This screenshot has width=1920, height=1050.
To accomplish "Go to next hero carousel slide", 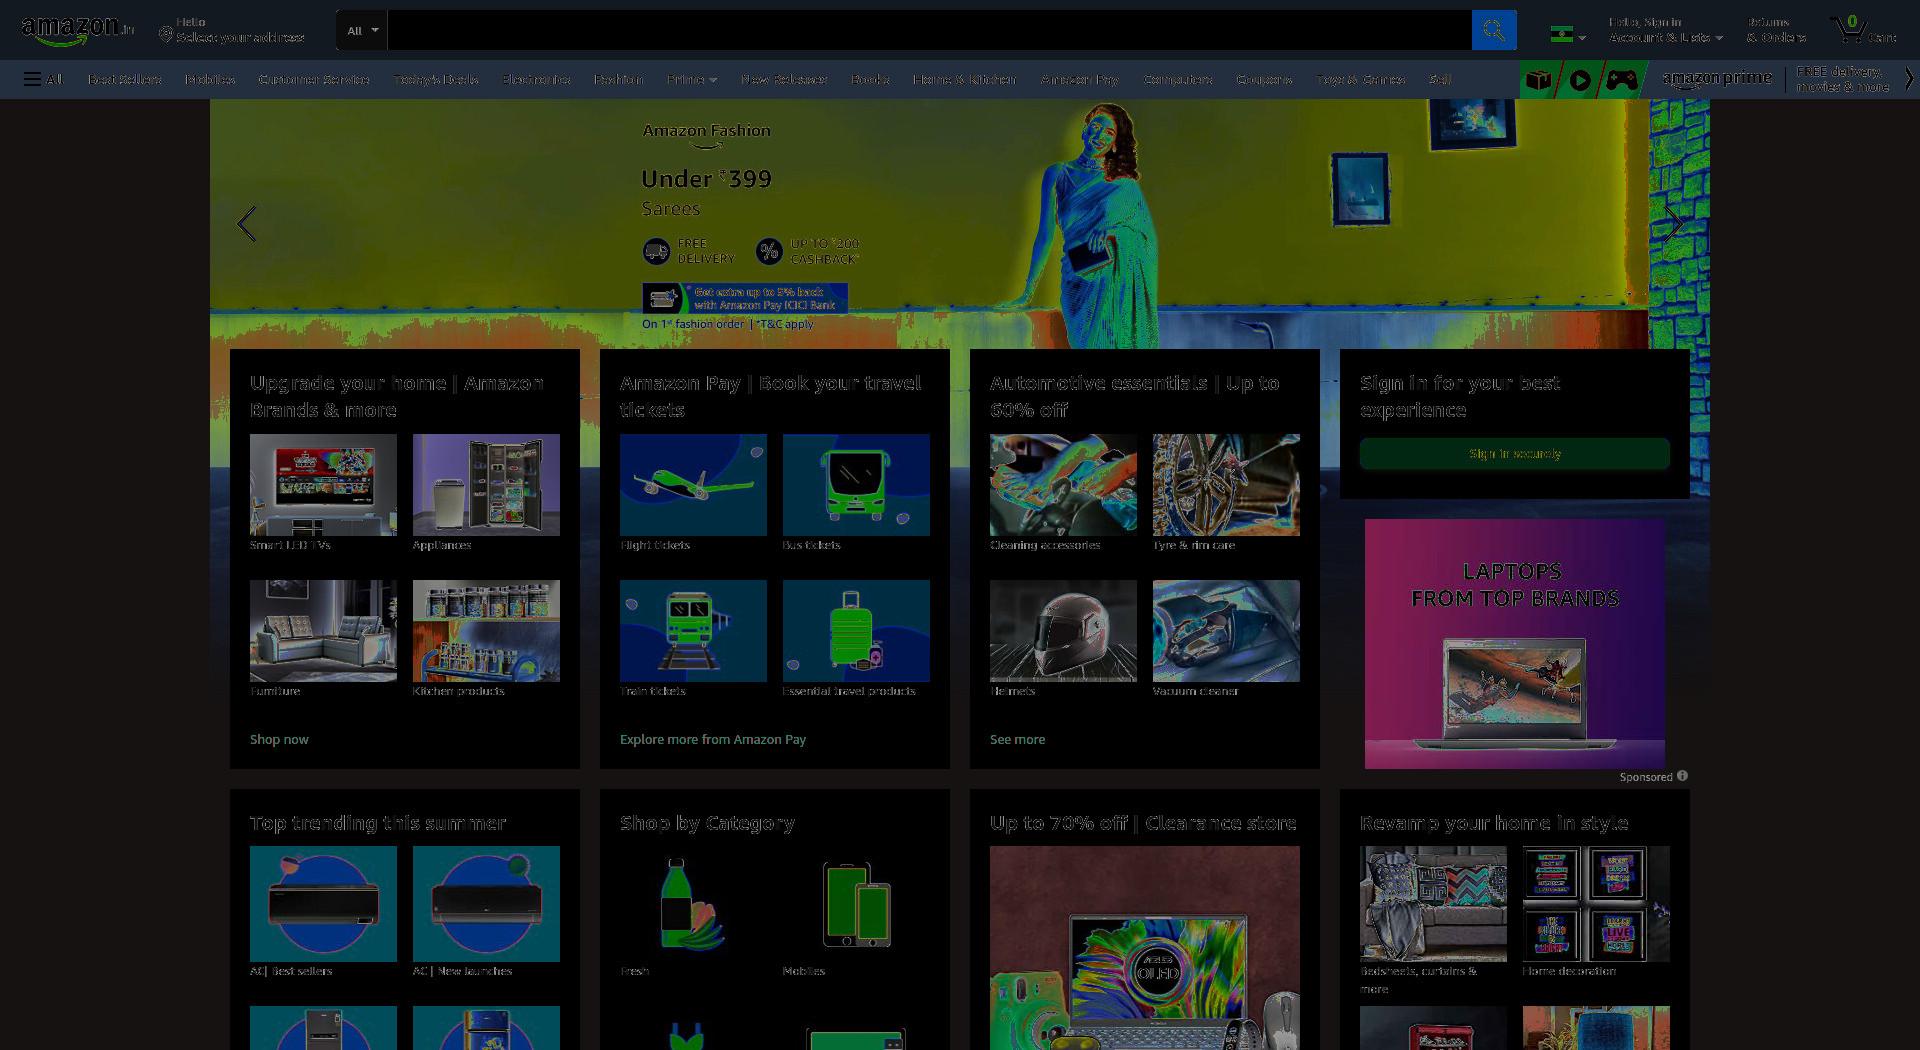I will coord(1673,224).
